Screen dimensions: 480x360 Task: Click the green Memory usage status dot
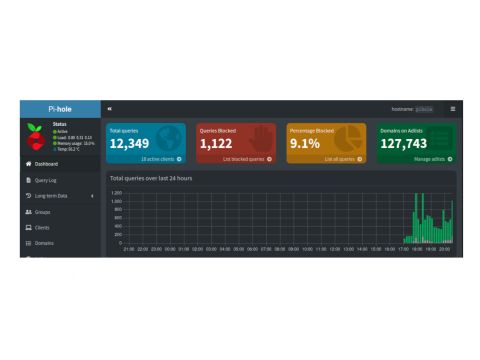coord(55,143)
